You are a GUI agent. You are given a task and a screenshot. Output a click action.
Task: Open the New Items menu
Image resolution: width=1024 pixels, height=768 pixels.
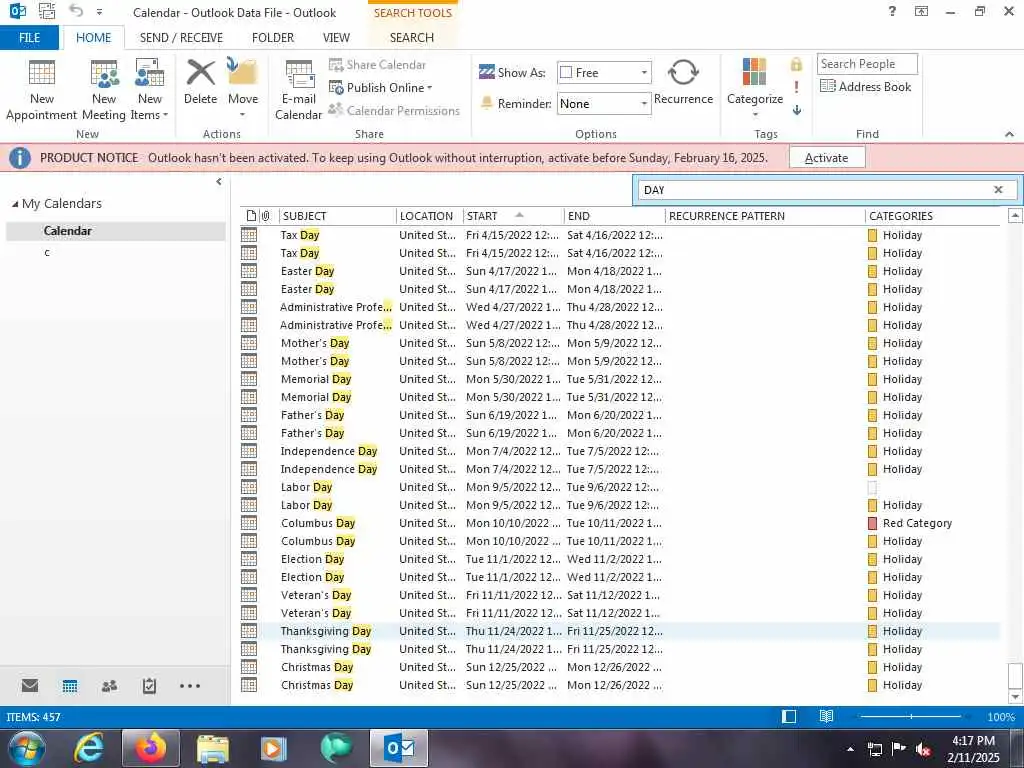pyautogui.click(x=150, y=90)
